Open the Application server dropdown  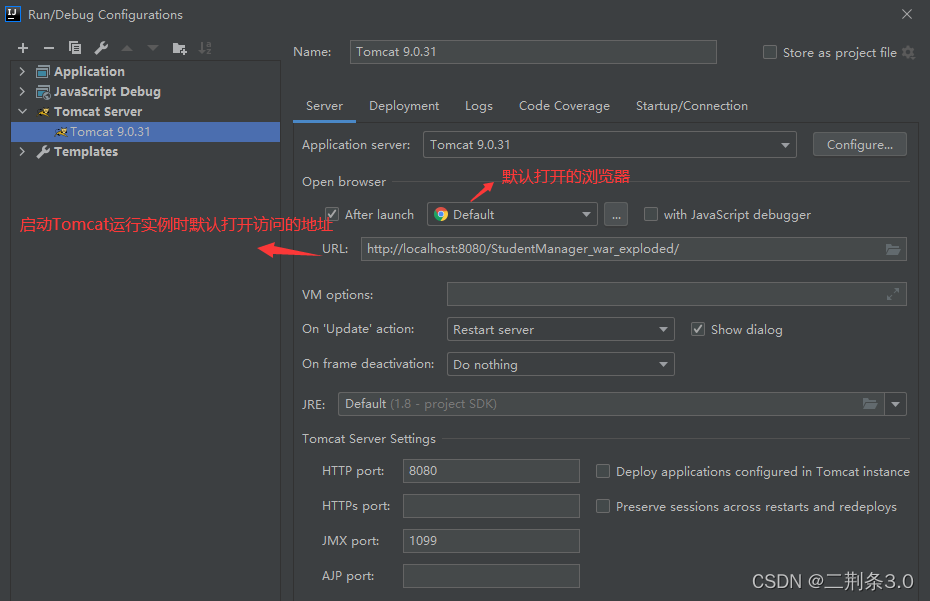tap(610, 145)
